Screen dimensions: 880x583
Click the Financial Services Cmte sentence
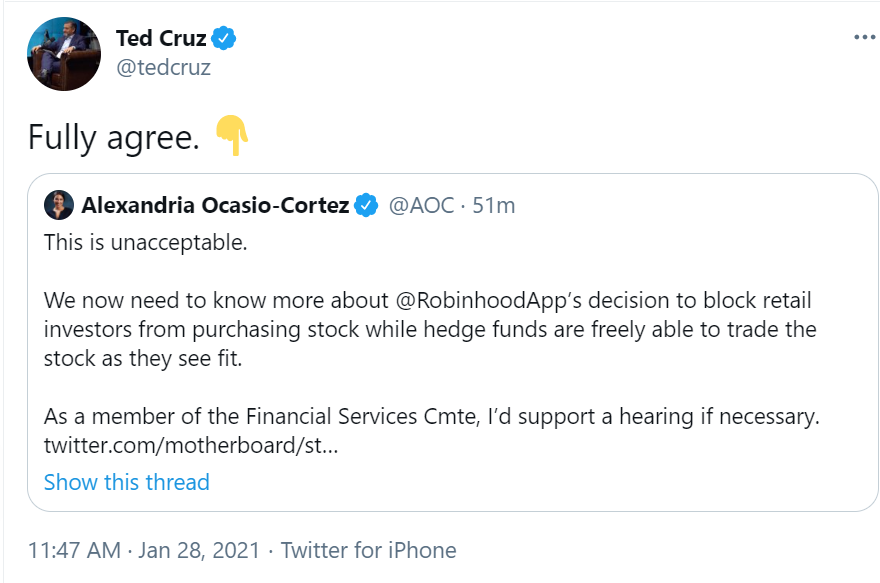(431, 415)
